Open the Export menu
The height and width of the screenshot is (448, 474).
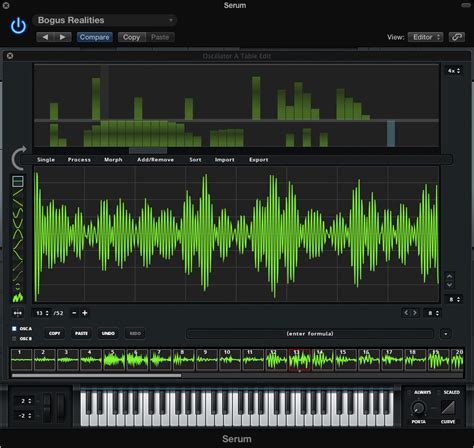tap(258, 160)
